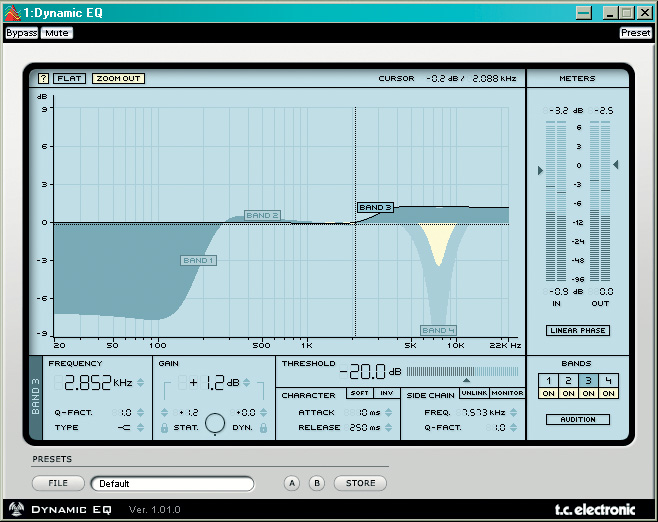This screenshot has width=658, height=522.
Task: Click the static gain lock icon
Action: pos(165,428)
